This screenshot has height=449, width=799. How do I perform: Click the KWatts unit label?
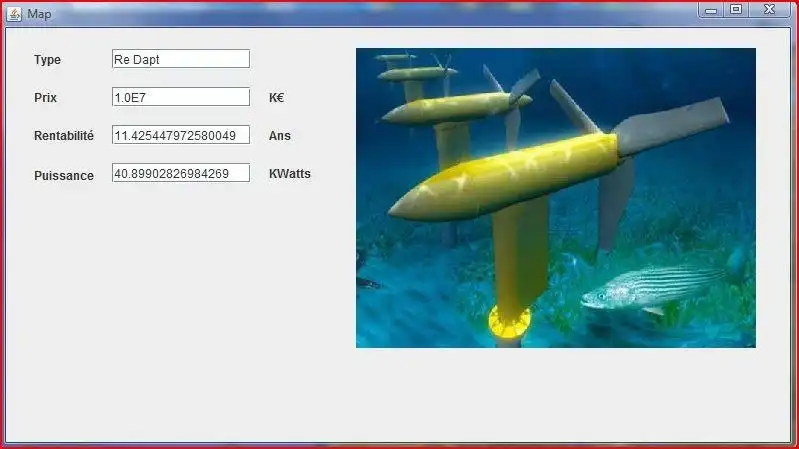pyautogui.click(x=289, y=174)
